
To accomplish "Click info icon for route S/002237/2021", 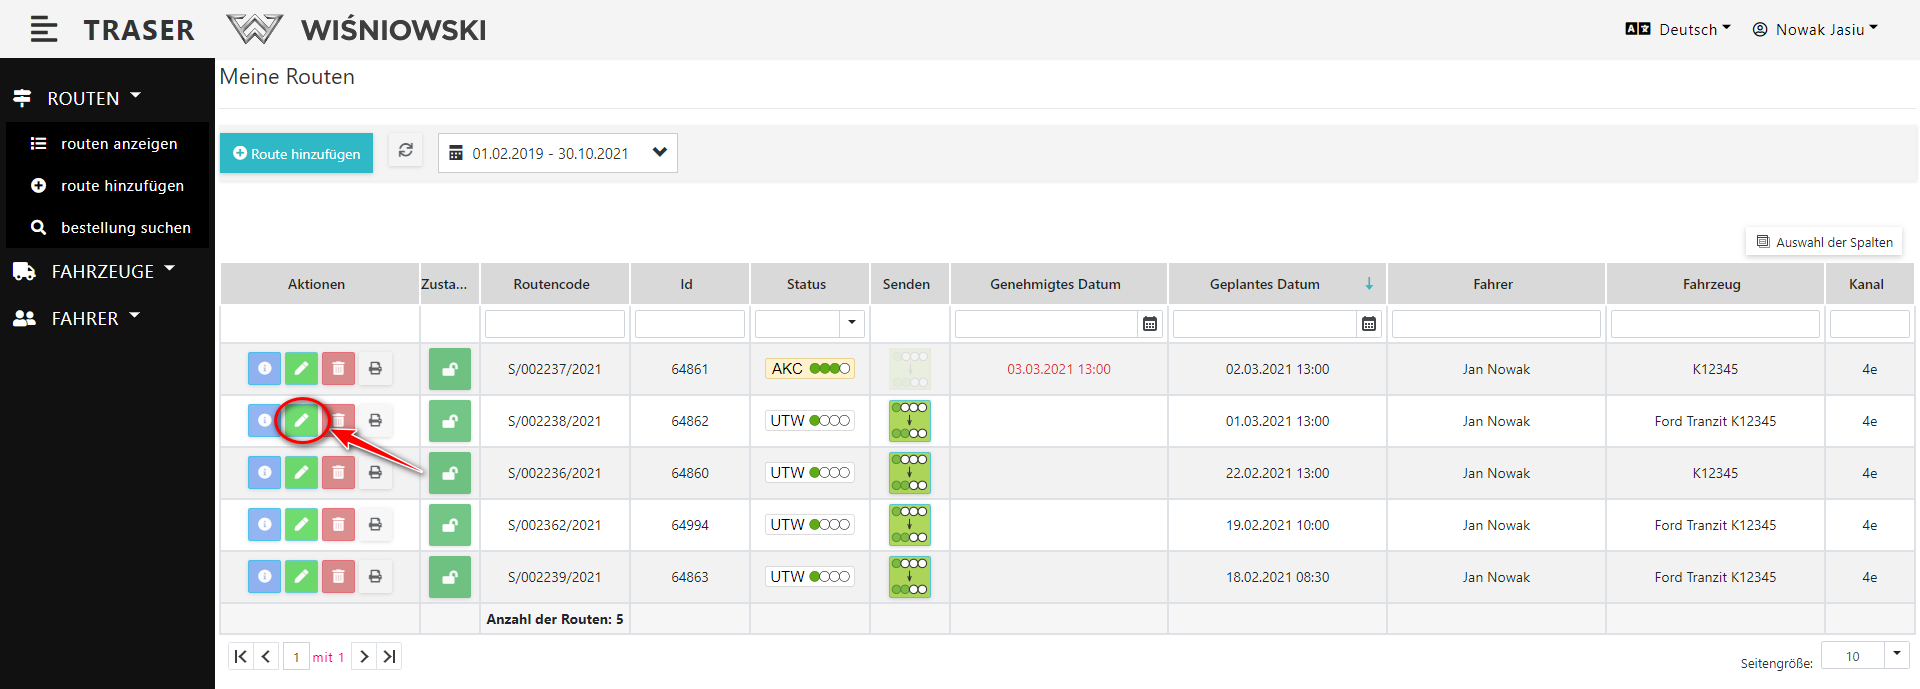I will pos(264,369).
